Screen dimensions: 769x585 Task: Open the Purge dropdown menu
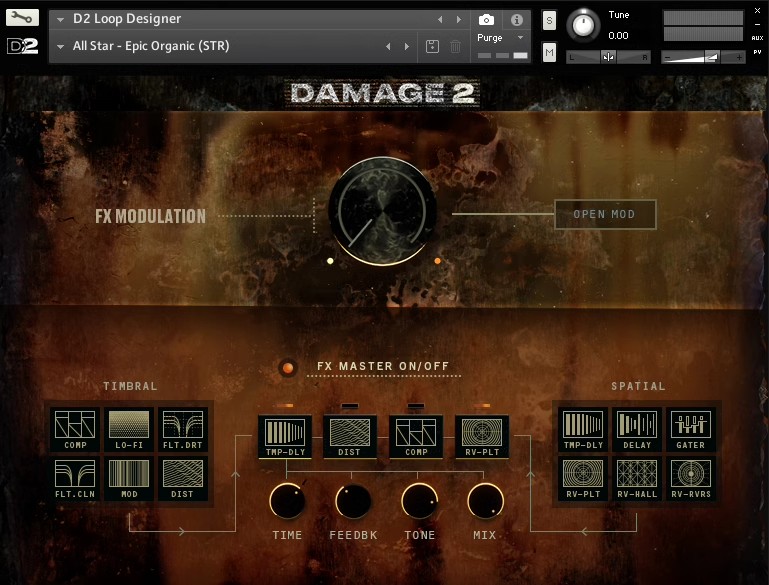click(x=520, y=37)
